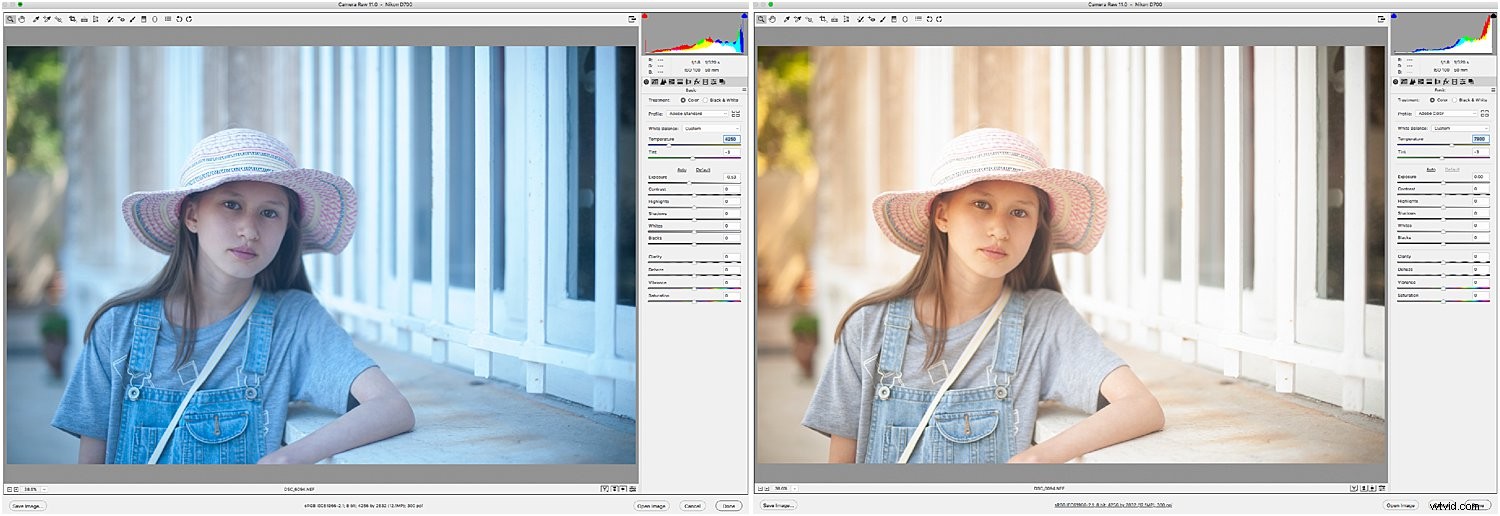Click Open Image button in left window
The height and width of the screenshot is (516, 1500).
(x=651, y=506)
